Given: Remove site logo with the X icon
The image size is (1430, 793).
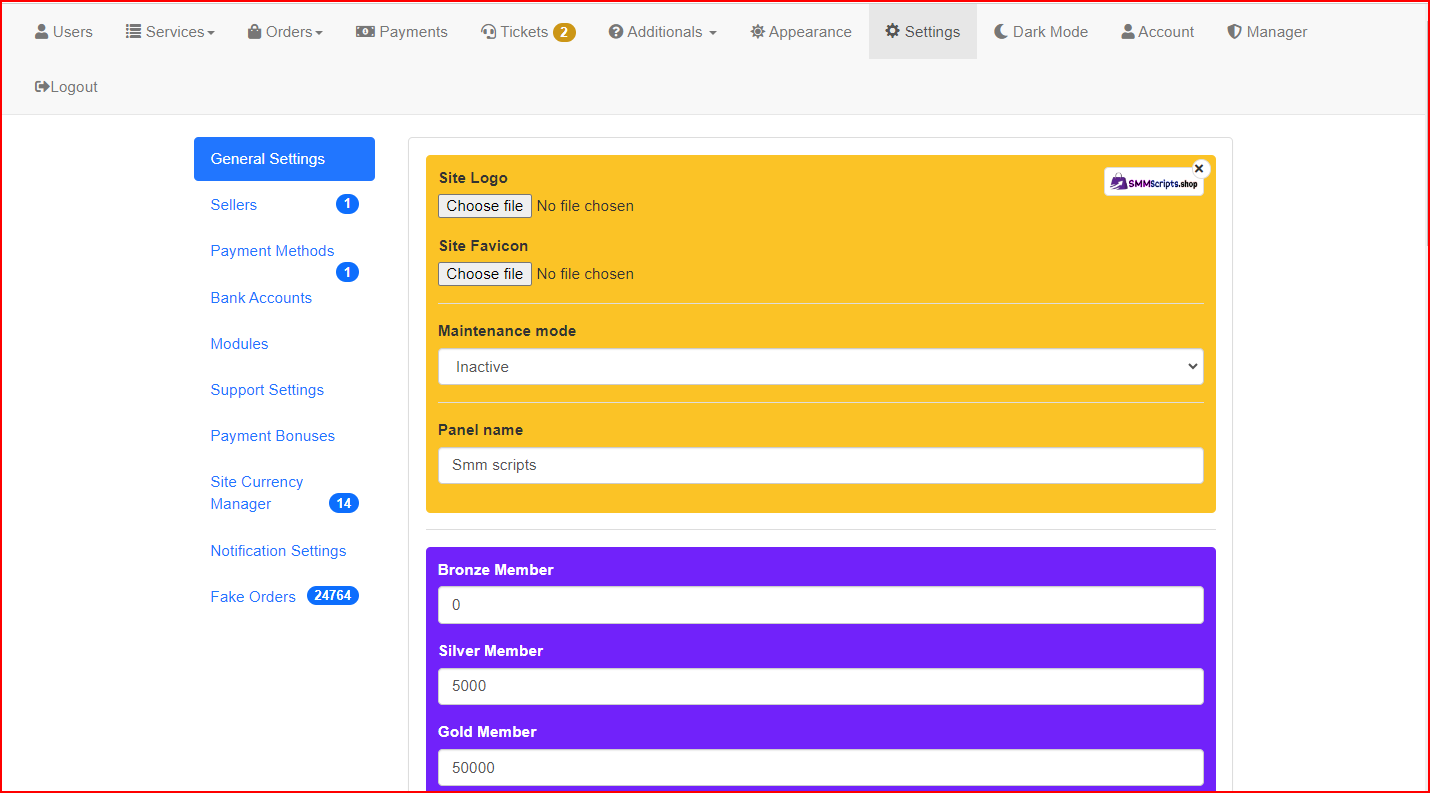Looking at the screenshot, I should tap(1200, 169).
